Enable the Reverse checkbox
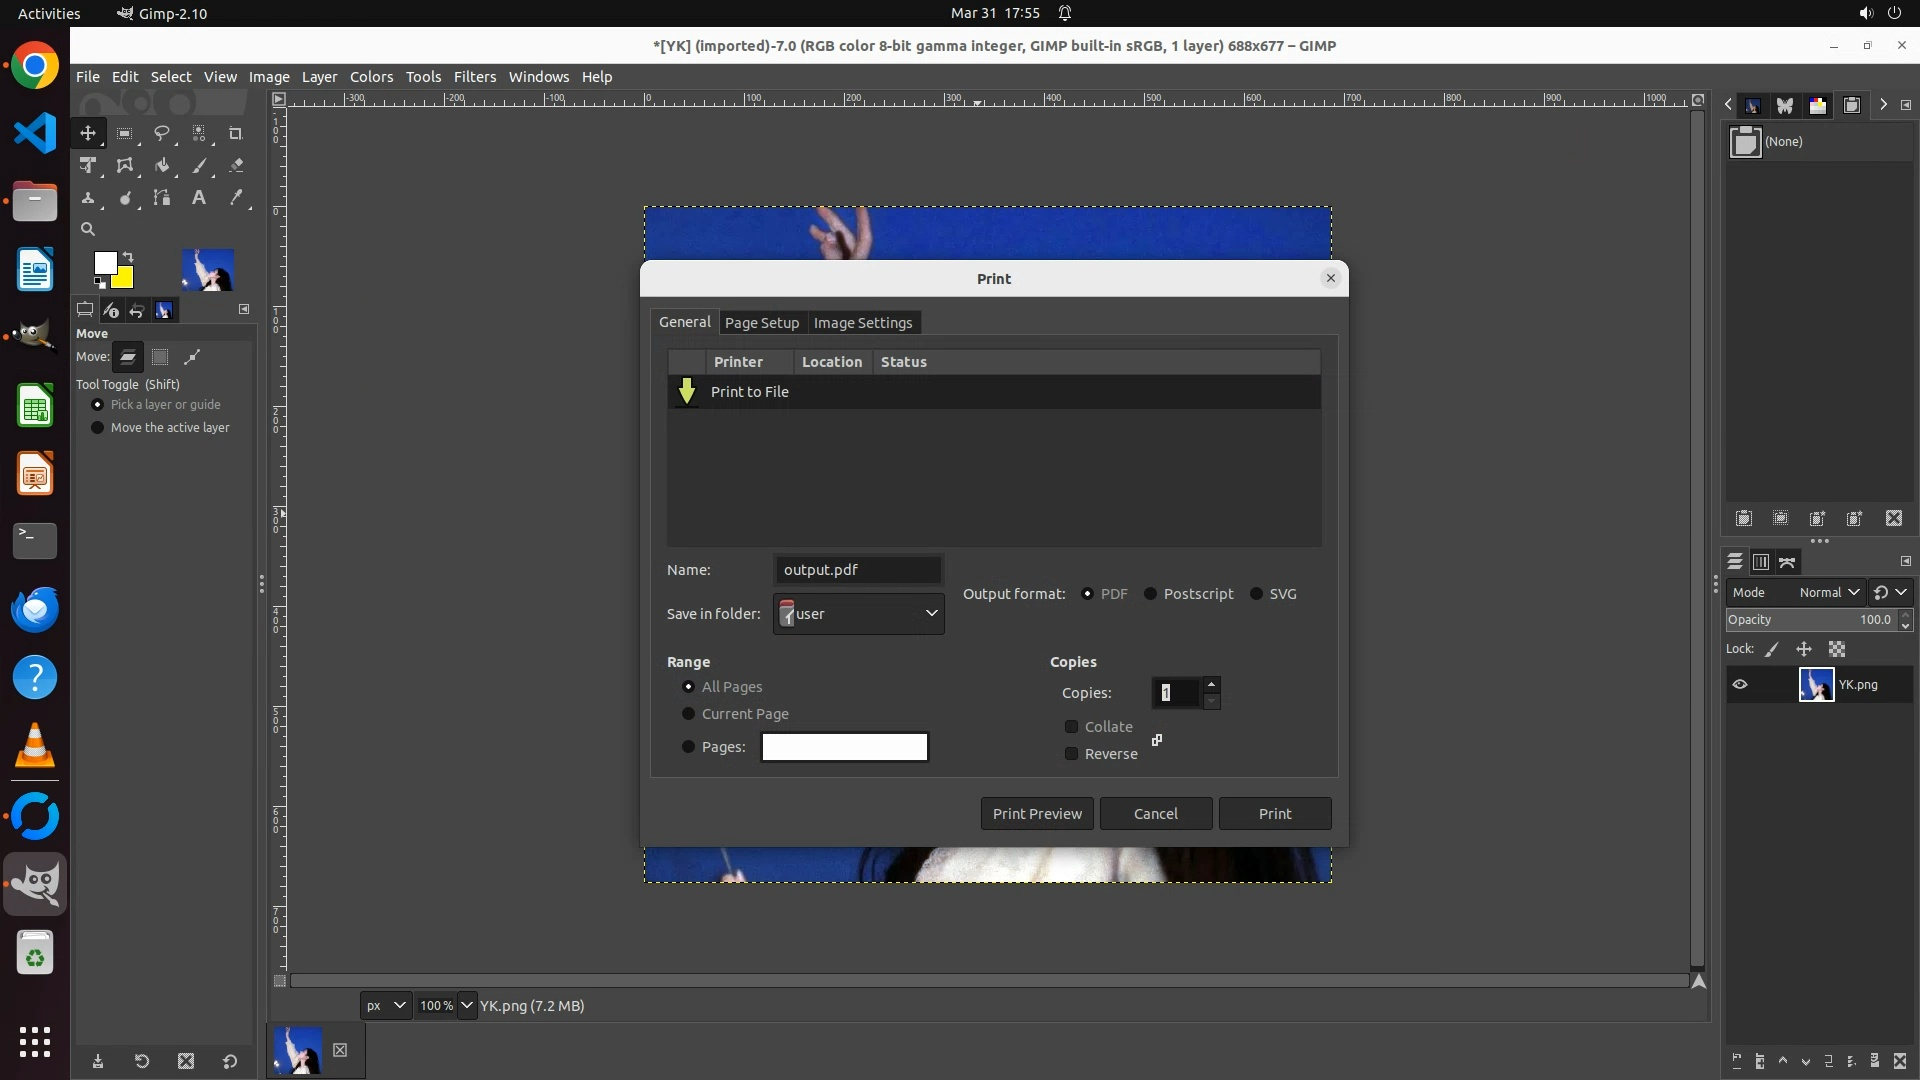 (x=1072, y=754)
